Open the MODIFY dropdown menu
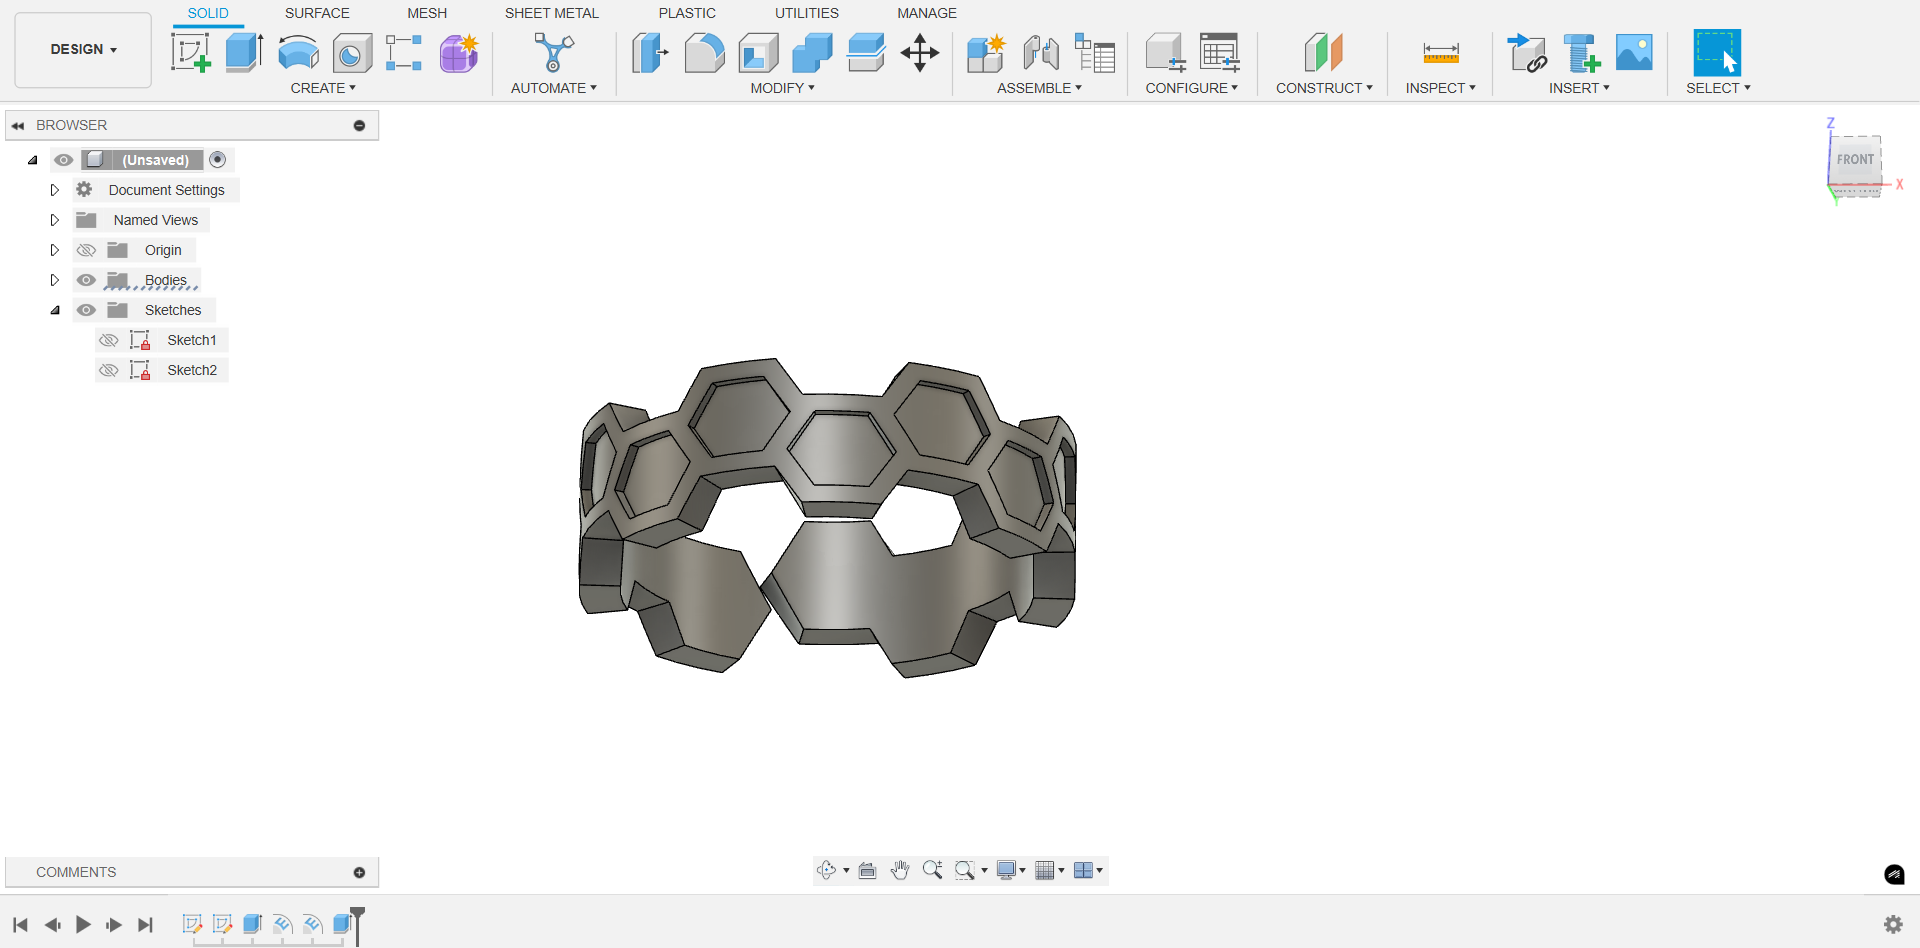The height and width of the screenshot is (948, 1920). (x=783, y=88)
